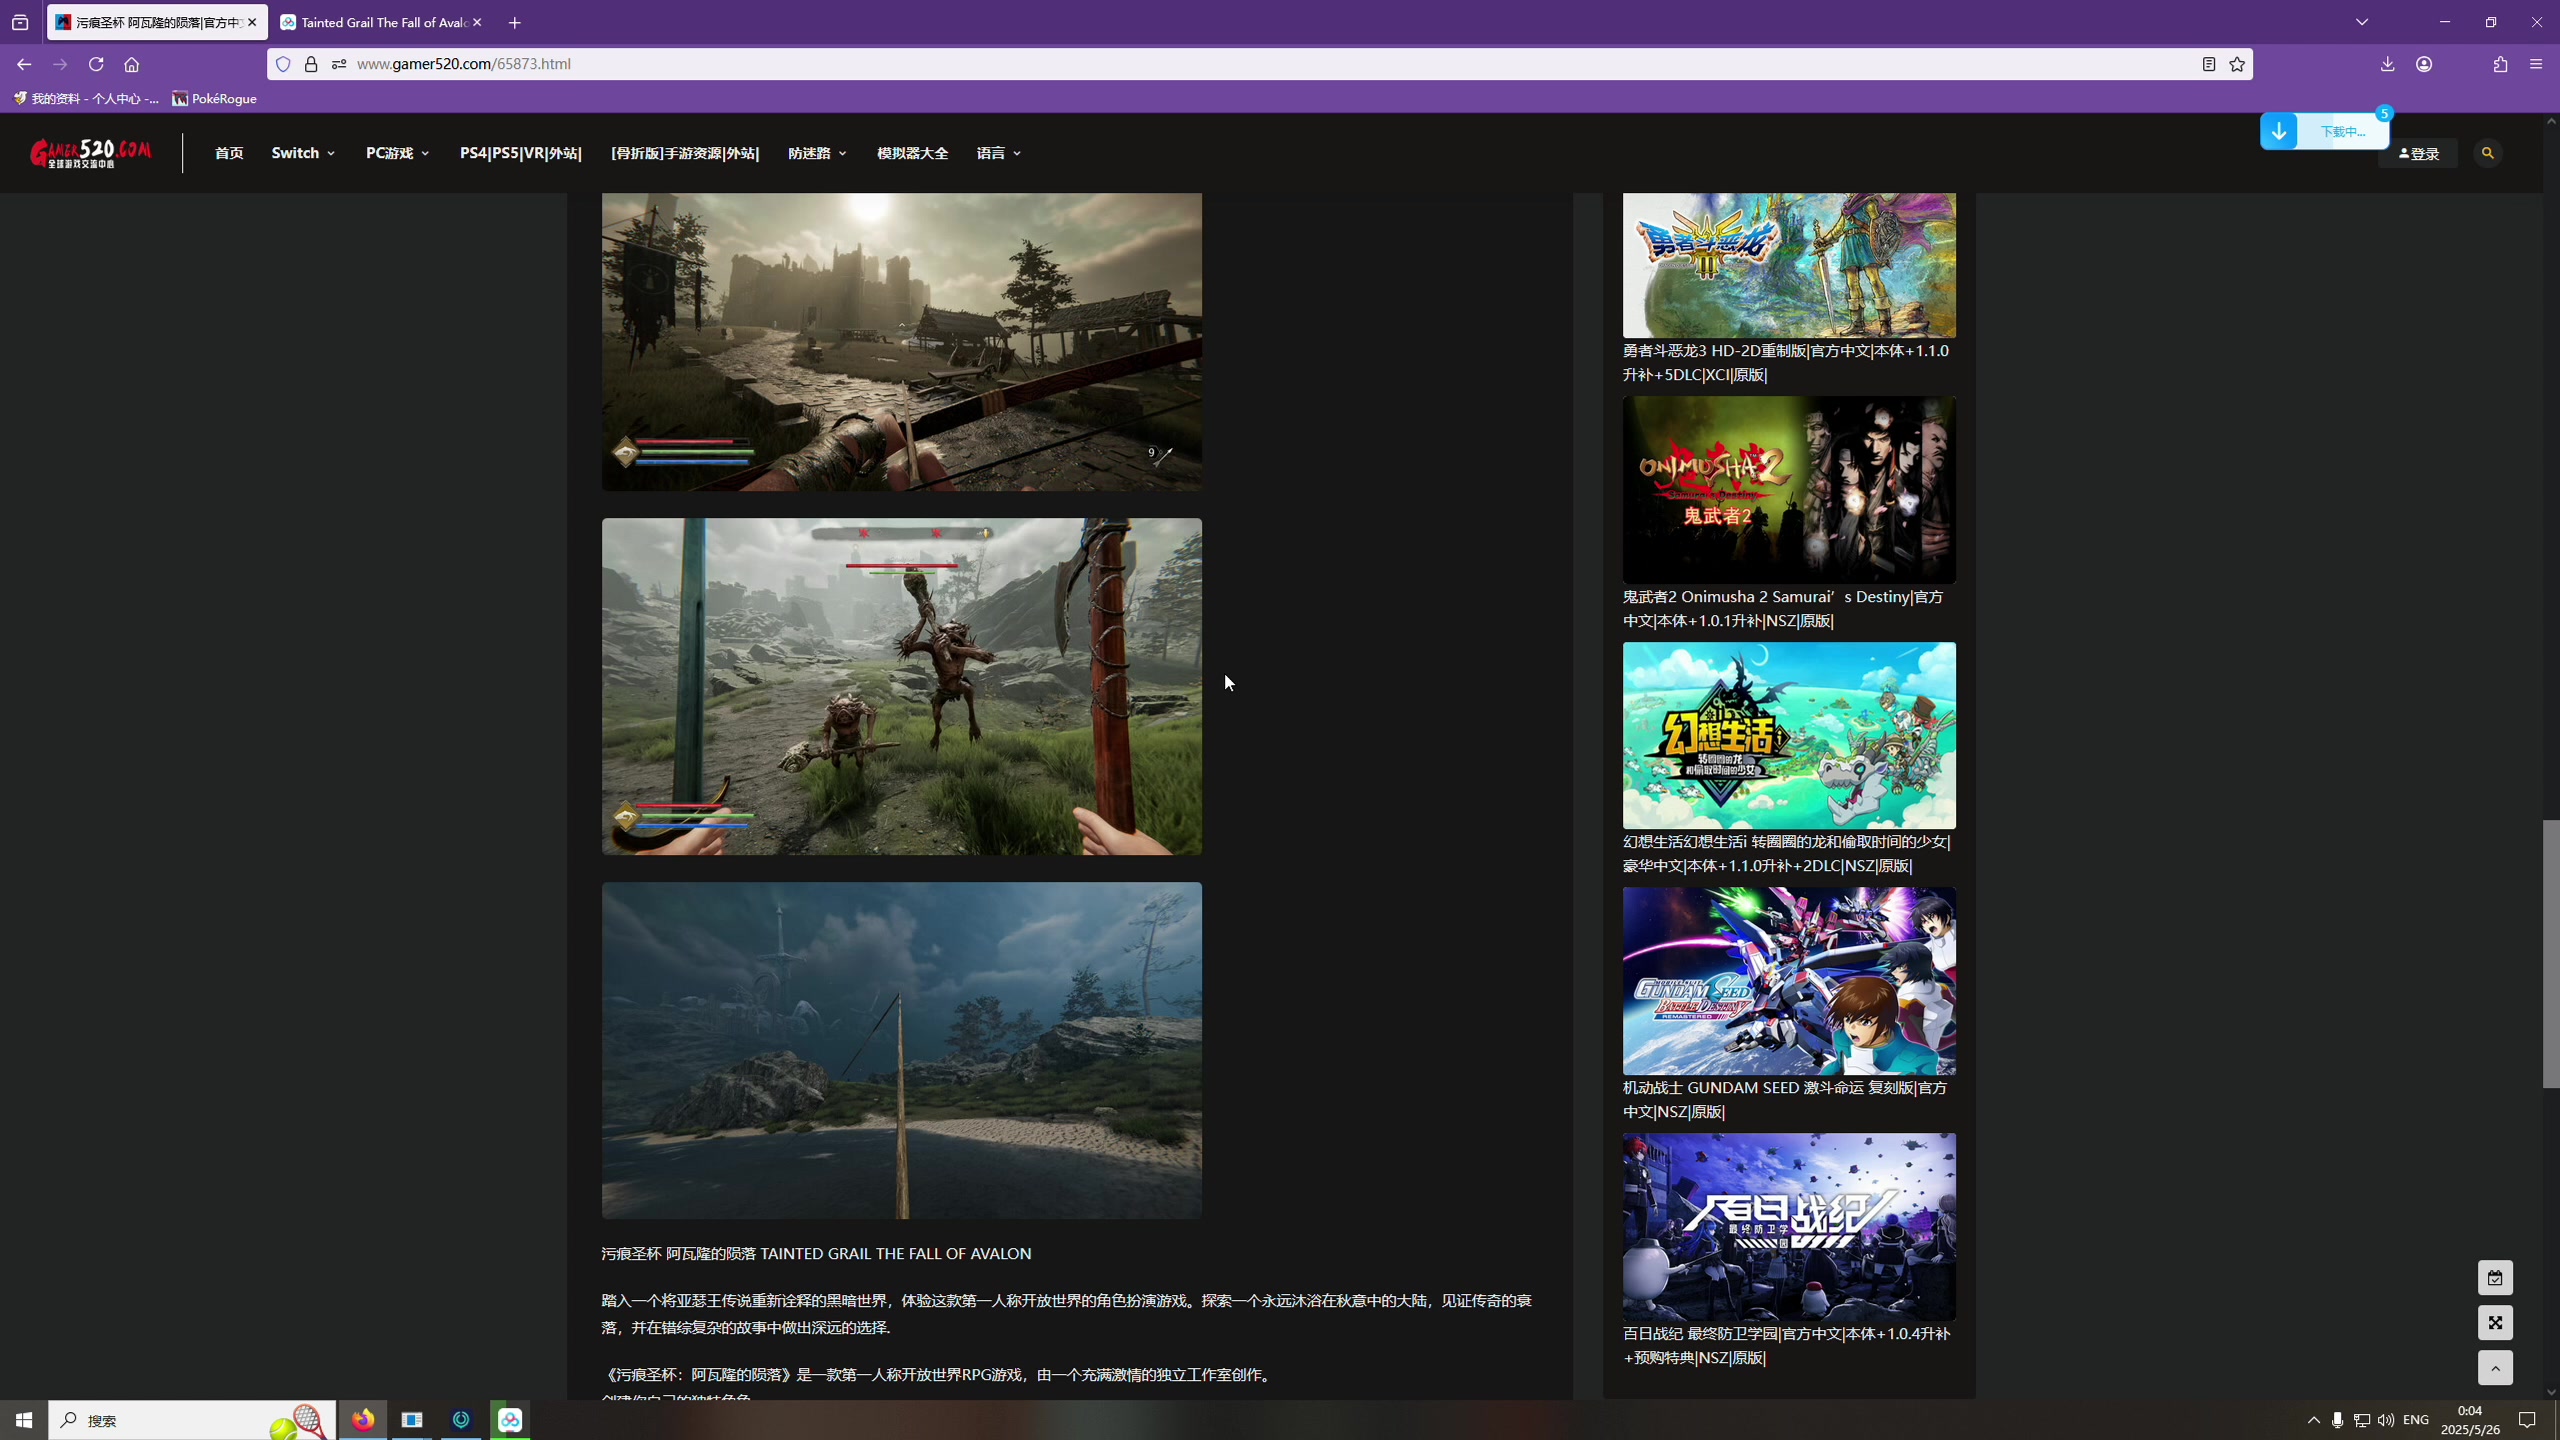The image size is (2560, 1440).
Task: Open the Windows Start menu
Action: (x=24, y=1420)
